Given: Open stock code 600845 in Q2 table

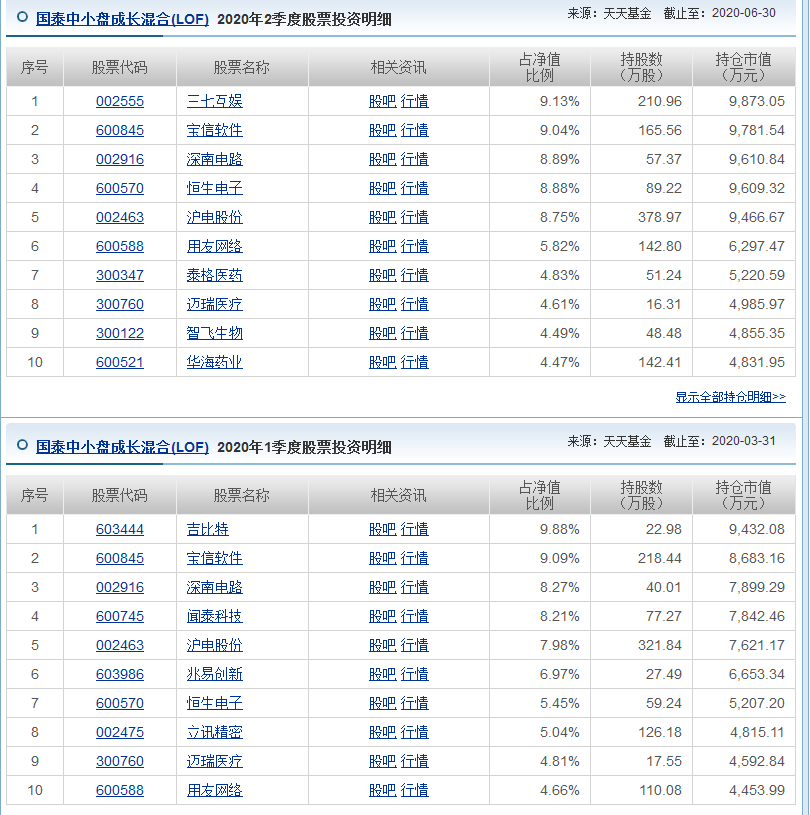Looking at the screenshot, I should coord(120,130).
